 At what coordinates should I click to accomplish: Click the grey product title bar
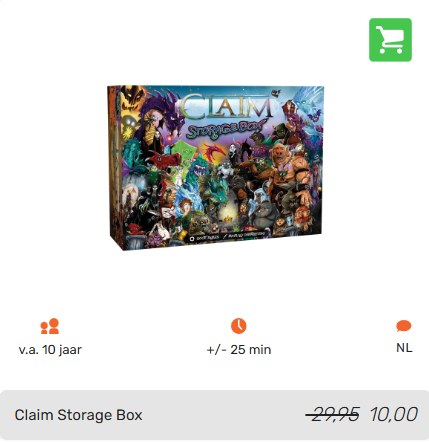tap(214, 415)
